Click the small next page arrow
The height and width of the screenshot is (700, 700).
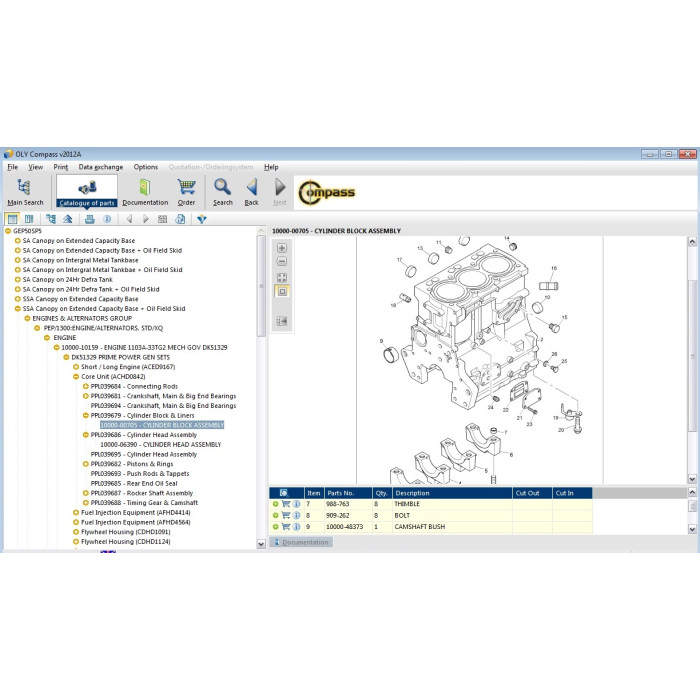point(146,219)
